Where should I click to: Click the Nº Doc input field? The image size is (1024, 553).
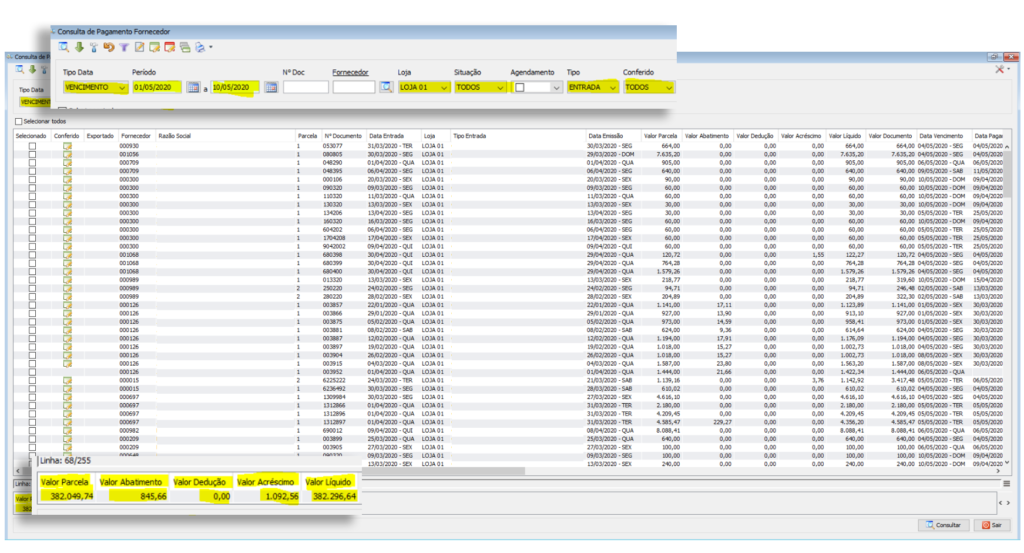tap(305, 87)
